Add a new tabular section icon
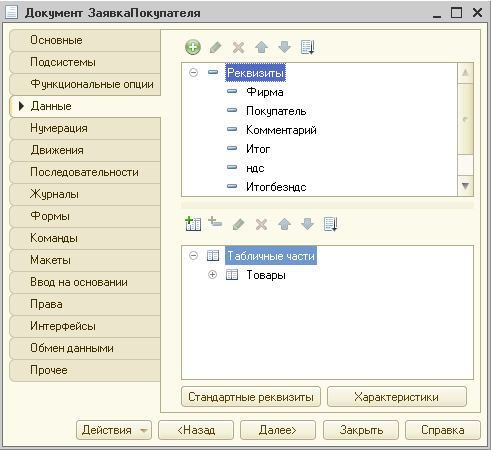 tap(193, 224)
